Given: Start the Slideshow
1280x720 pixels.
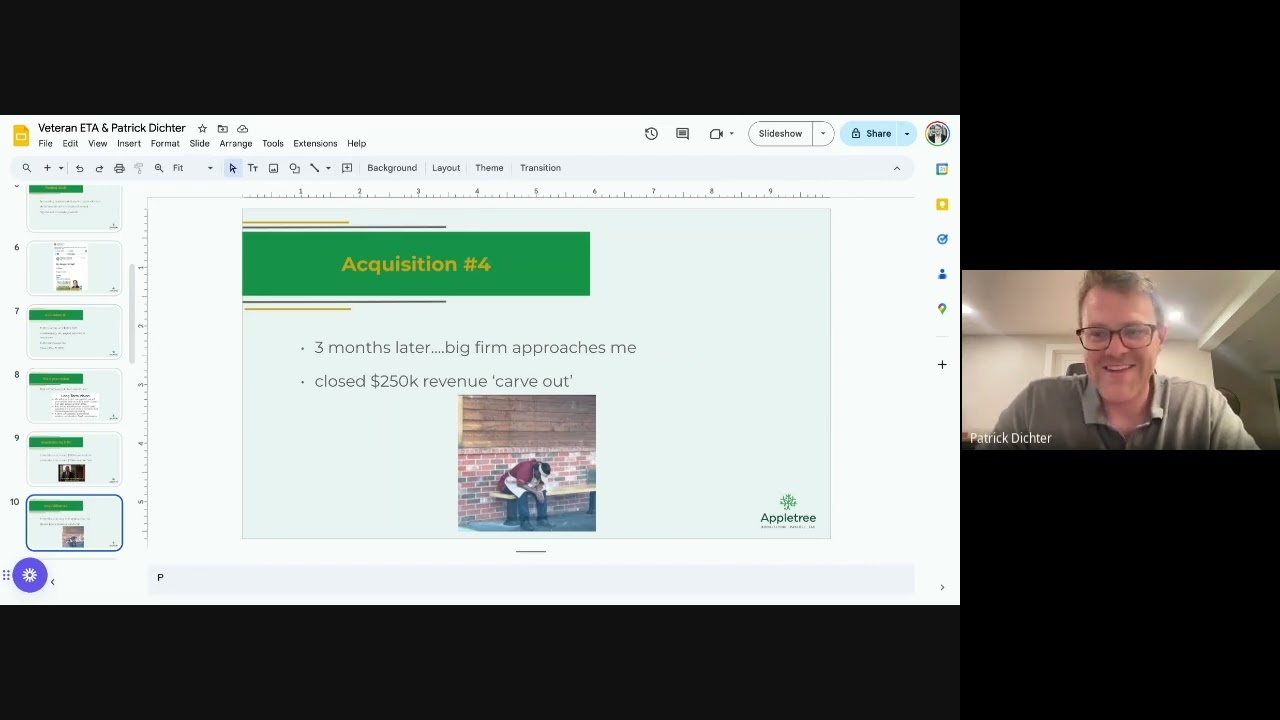Looking at the screenshot, I should [x=780, y=134].
